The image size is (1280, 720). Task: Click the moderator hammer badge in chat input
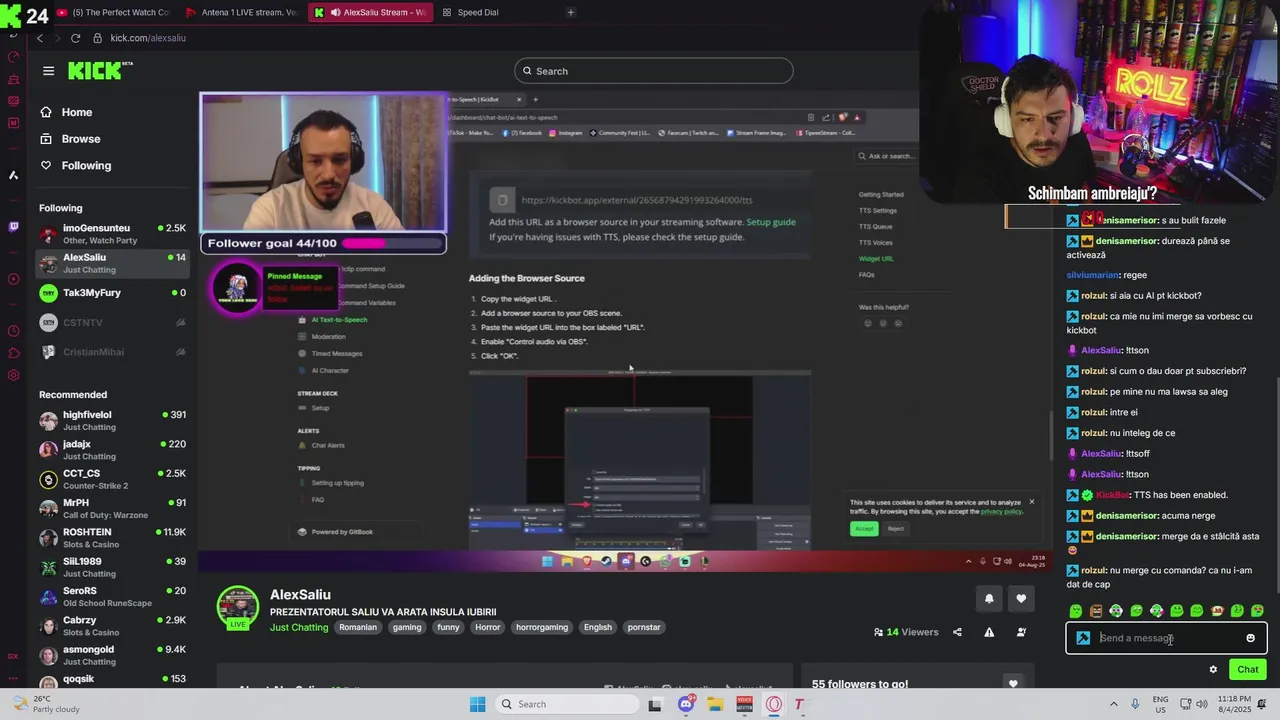1083,638
